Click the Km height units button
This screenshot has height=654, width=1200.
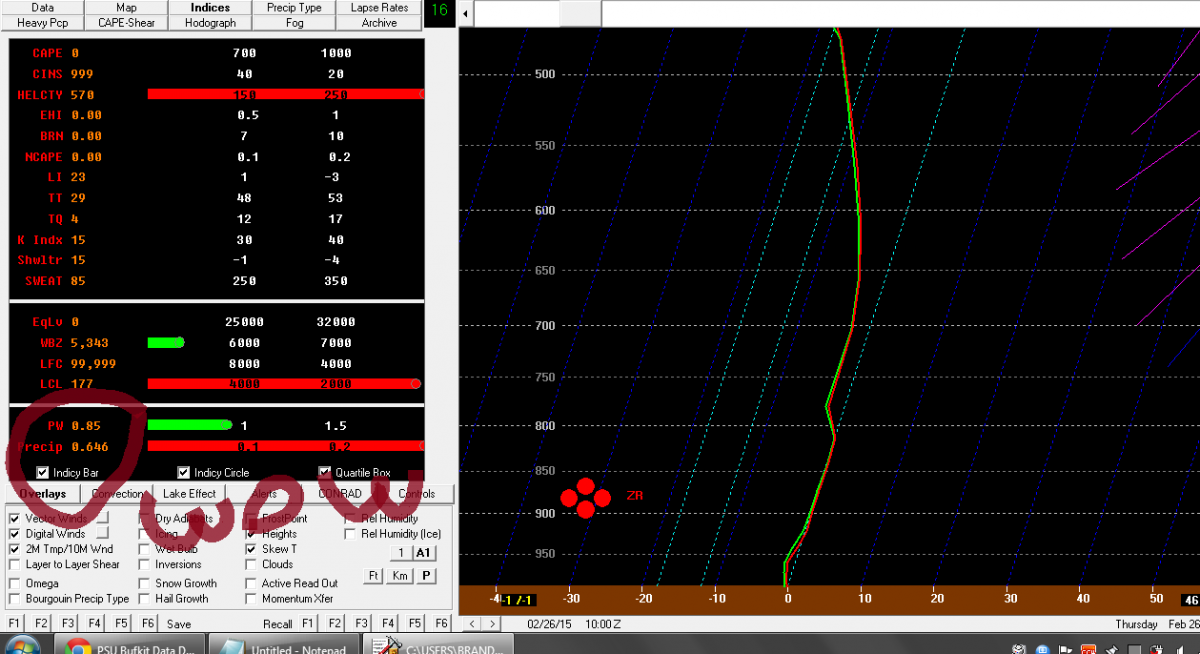(x=400, y=576)
